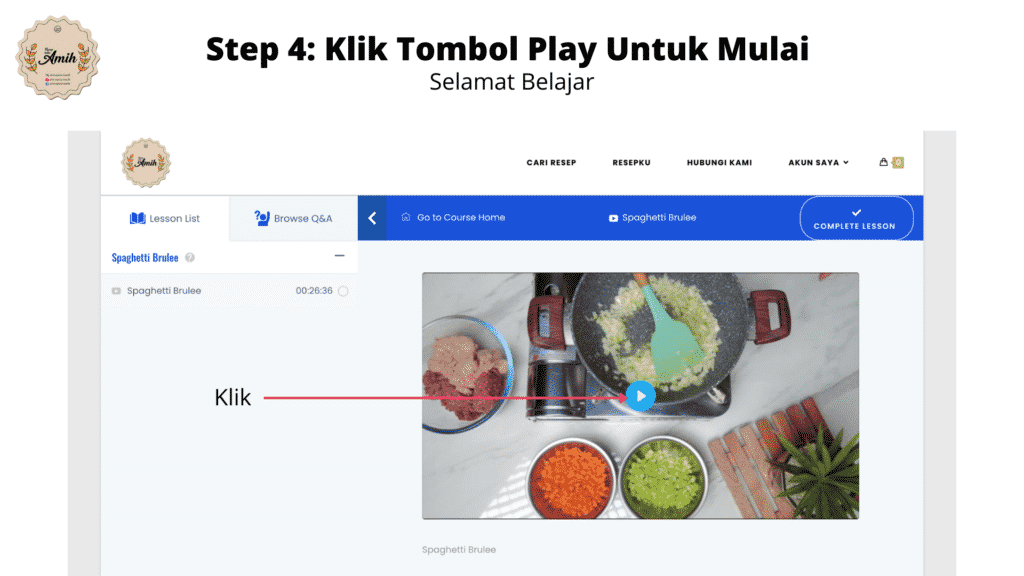This screenshot has width=1024, height=576.
Task: Expand the Akun Saya dropdown menu
Action: pyautogui.click(x=818, y=163)
